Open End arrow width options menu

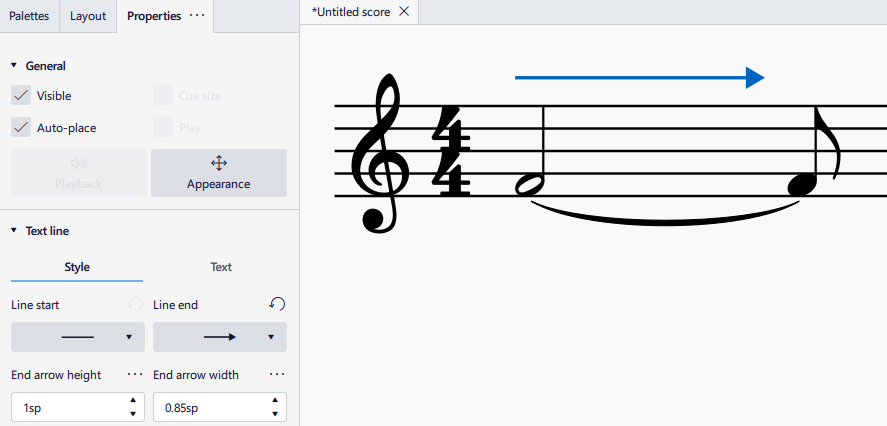pyautogui.click(x=277, y=375)
